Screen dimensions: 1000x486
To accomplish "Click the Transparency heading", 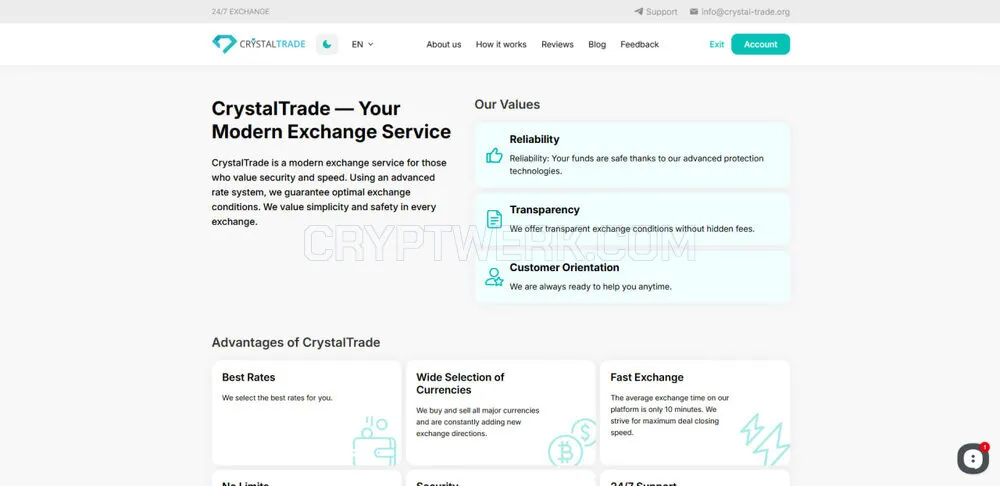I will (x=545, y=209).
